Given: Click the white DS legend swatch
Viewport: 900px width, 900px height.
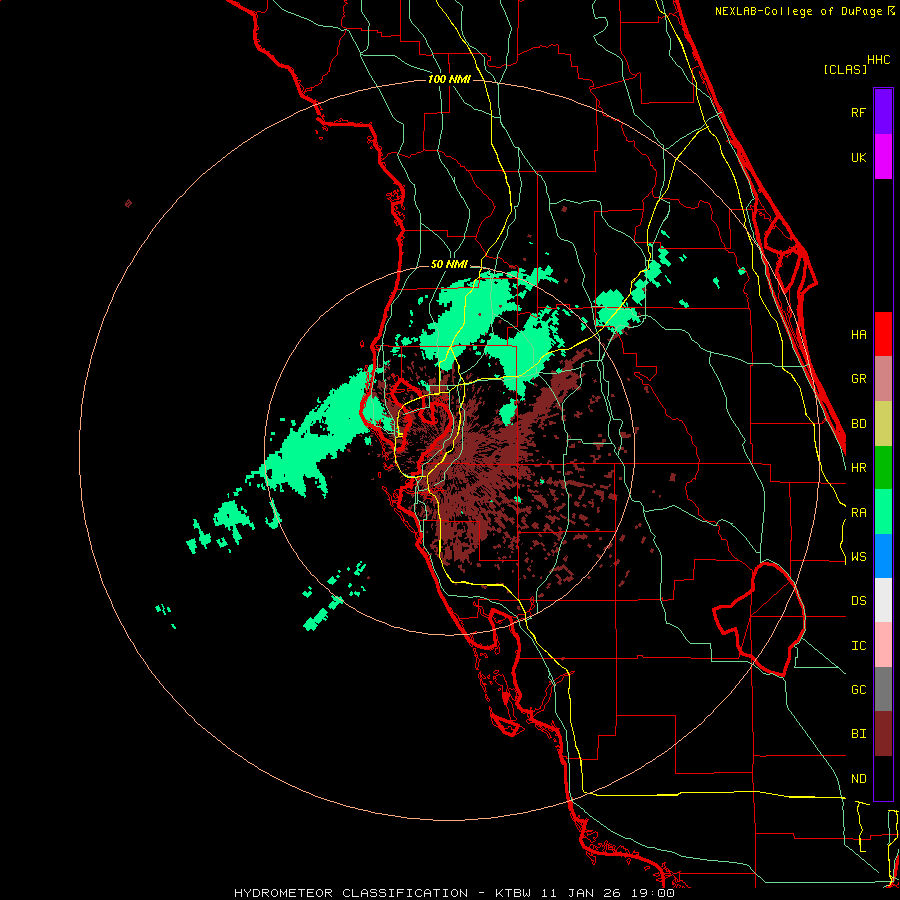Looking at the screenshot, I should point(883,600).
